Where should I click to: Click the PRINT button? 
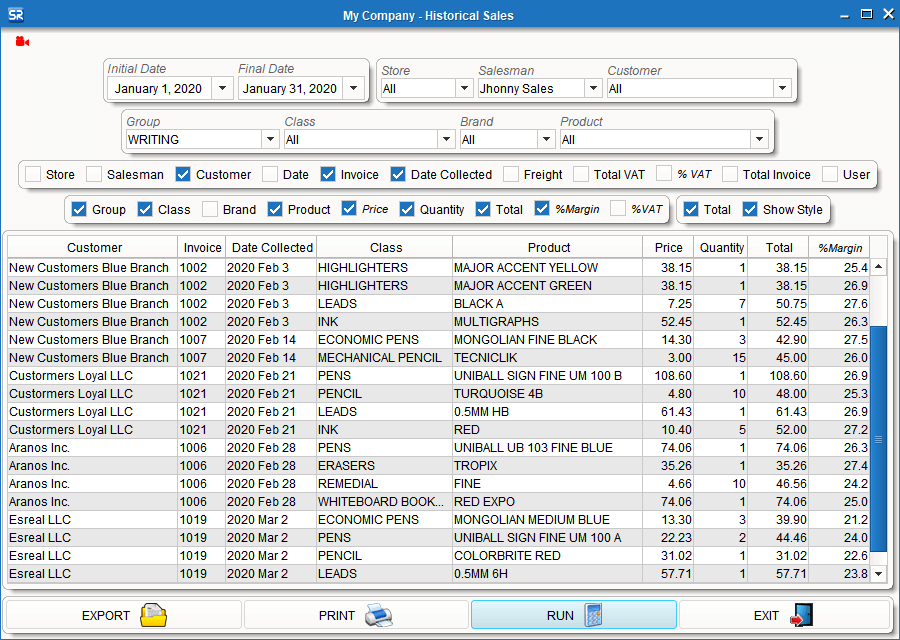pyautogui.click(x=356, y=615)
